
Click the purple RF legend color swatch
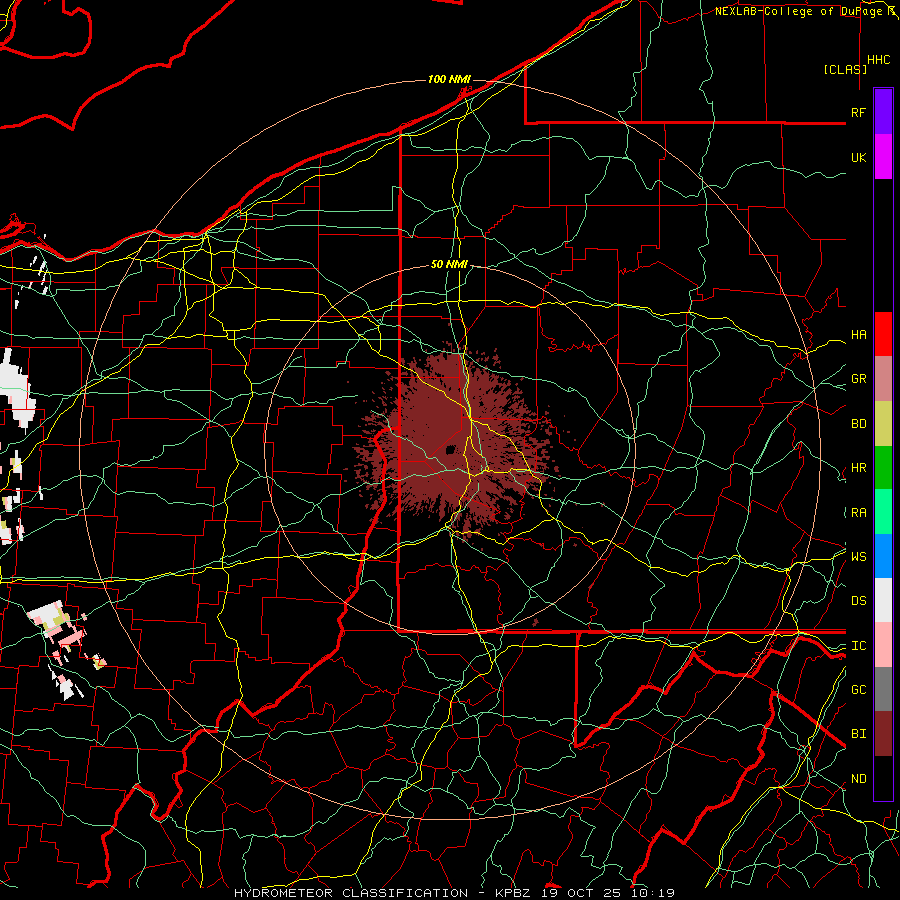click(x=883, y=112)
